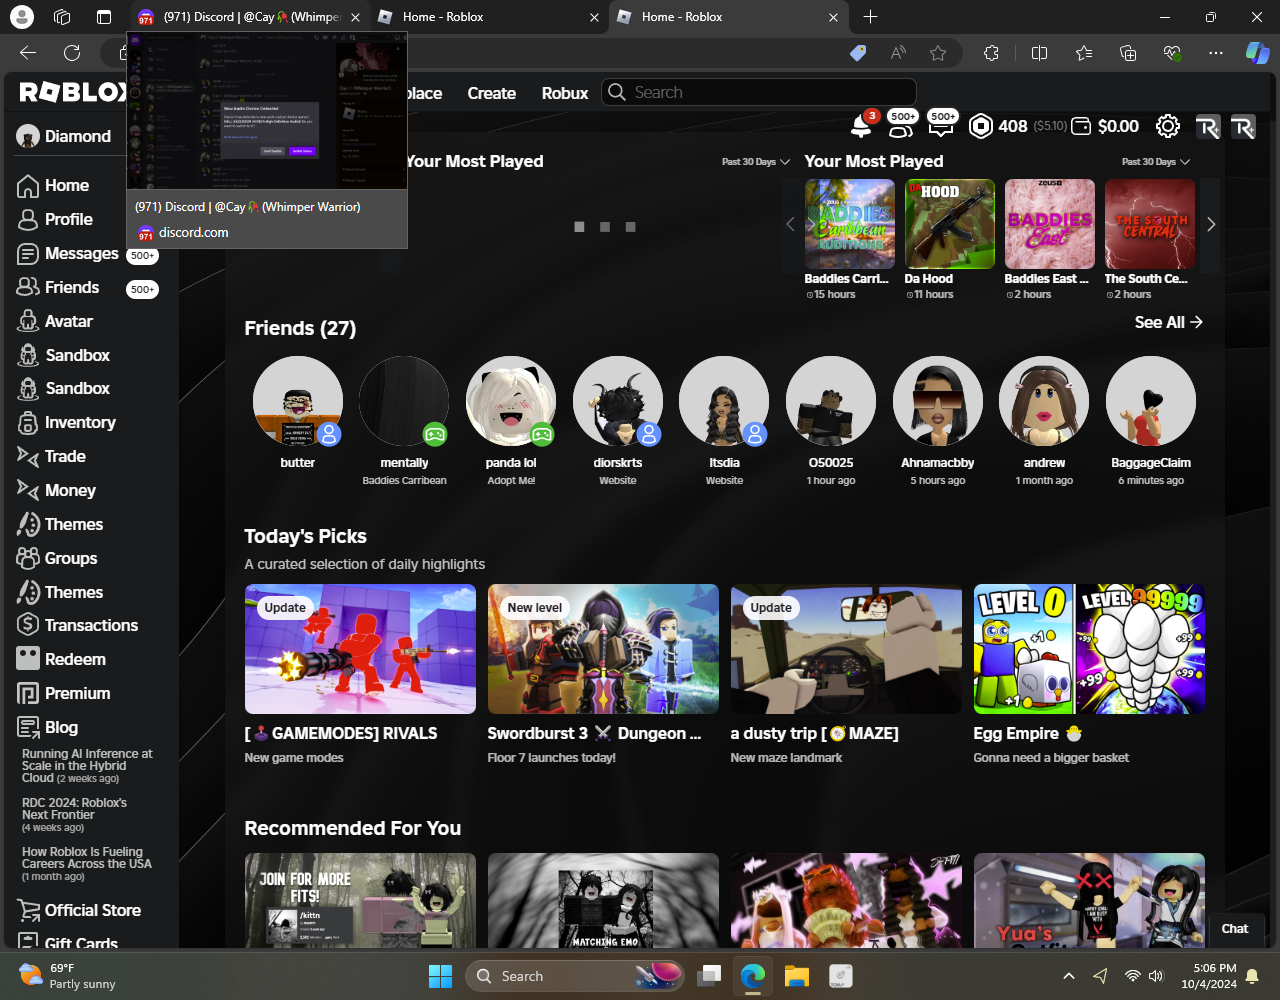Open the Da Hood game thumbnail
1280x1000 pixels.
coord(950,224)
